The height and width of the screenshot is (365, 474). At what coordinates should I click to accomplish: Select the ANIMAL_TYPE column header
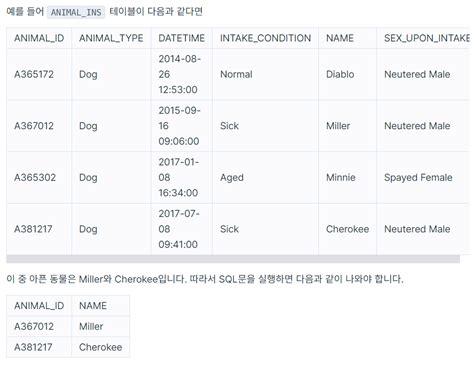click(111, 38)
